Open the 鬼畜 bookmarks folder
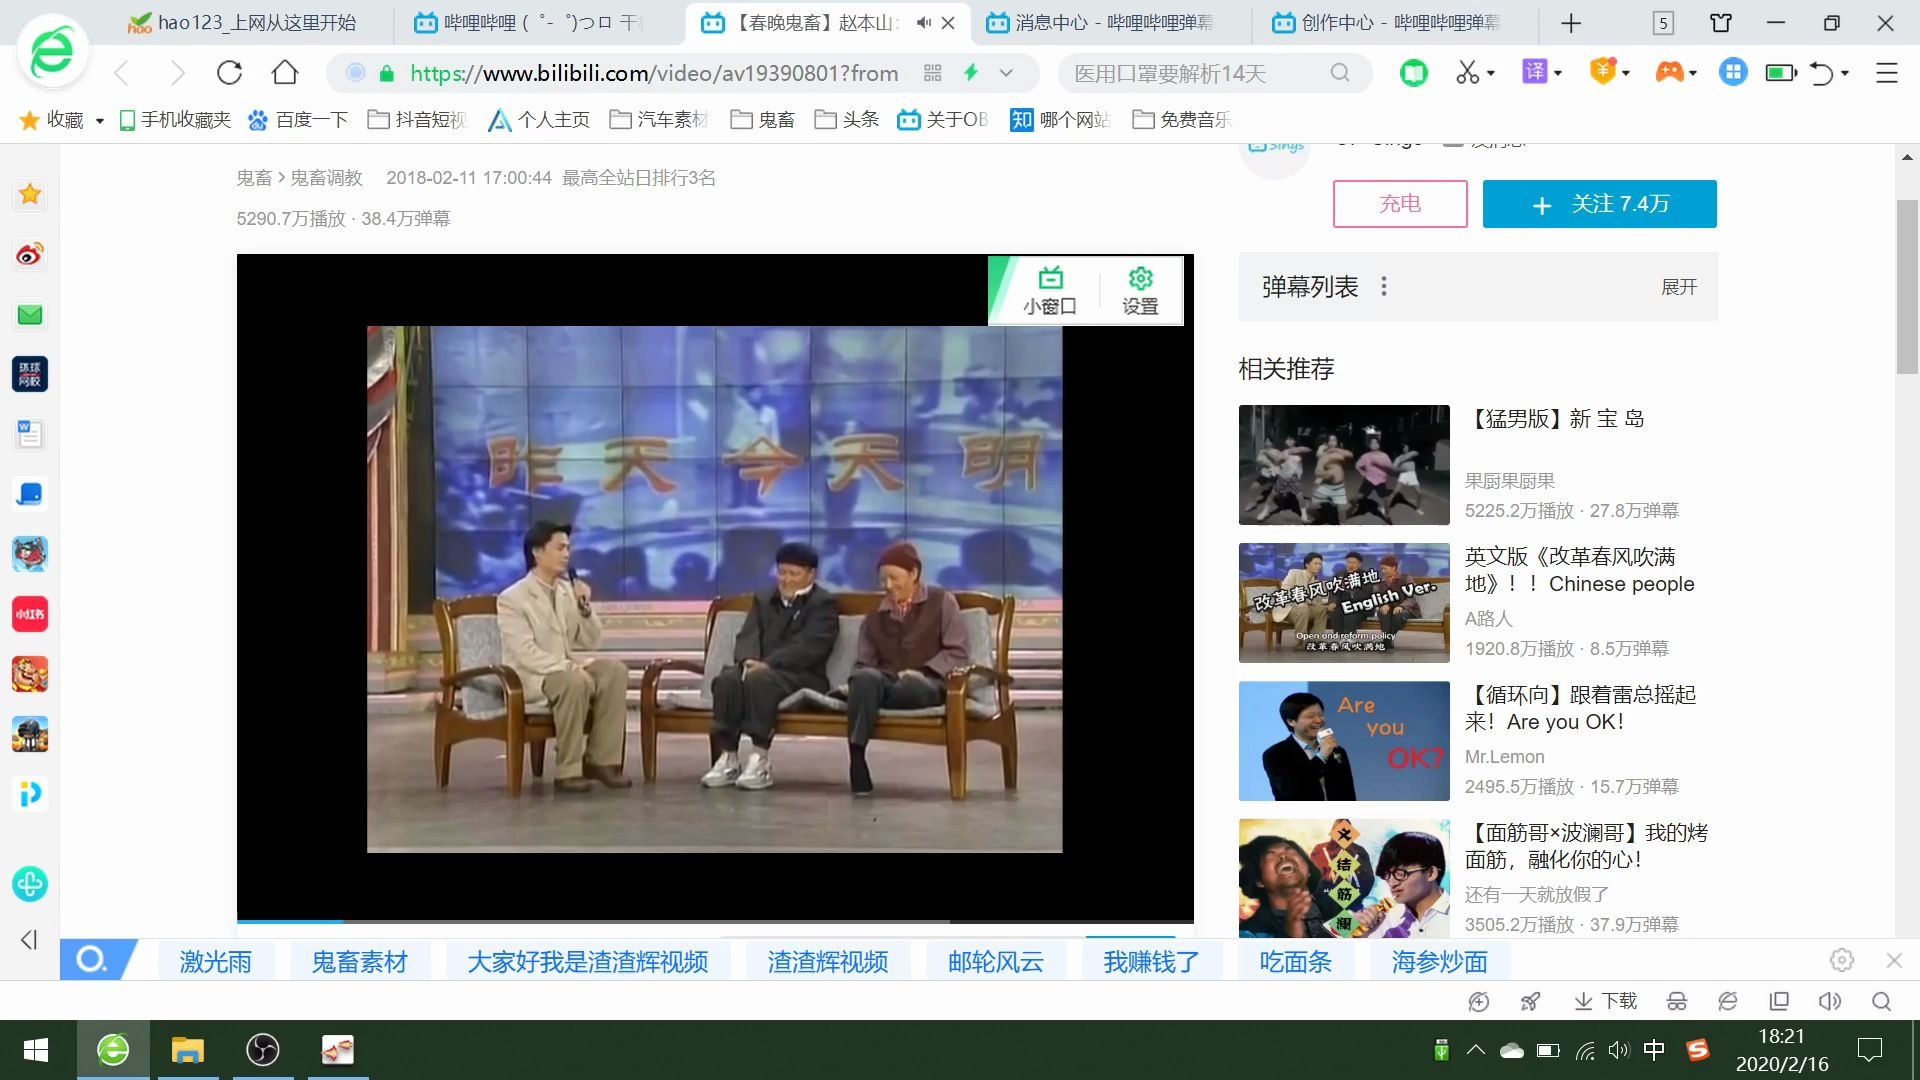 [x=763, y=120]
